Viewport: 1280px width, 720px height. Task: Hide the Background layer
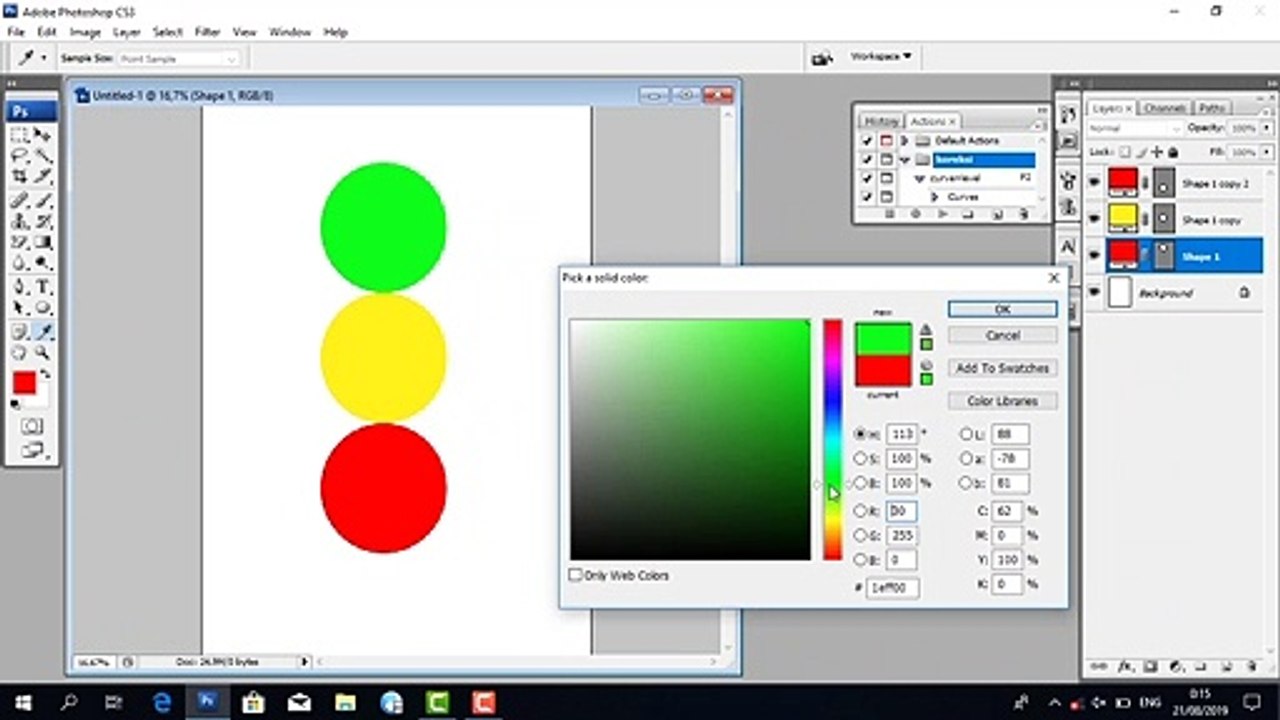[1094, 293]
